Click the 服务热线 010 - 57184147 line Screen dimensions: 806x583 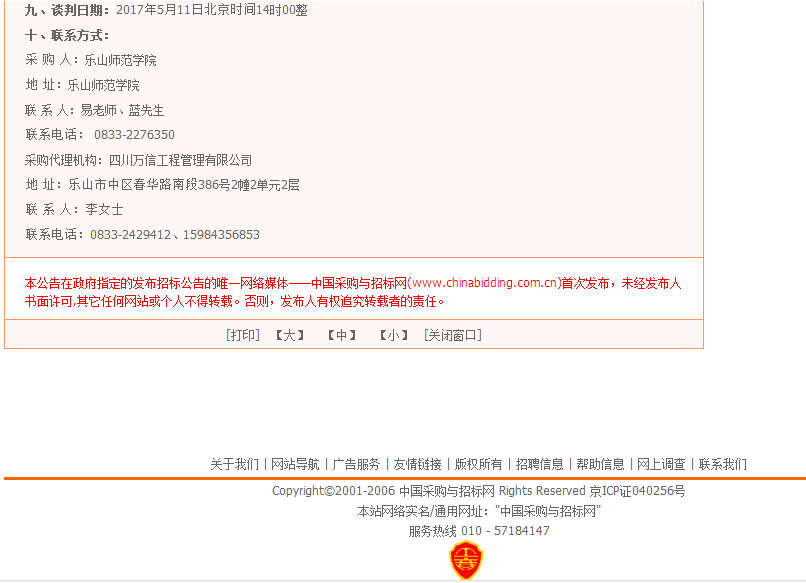479,531
